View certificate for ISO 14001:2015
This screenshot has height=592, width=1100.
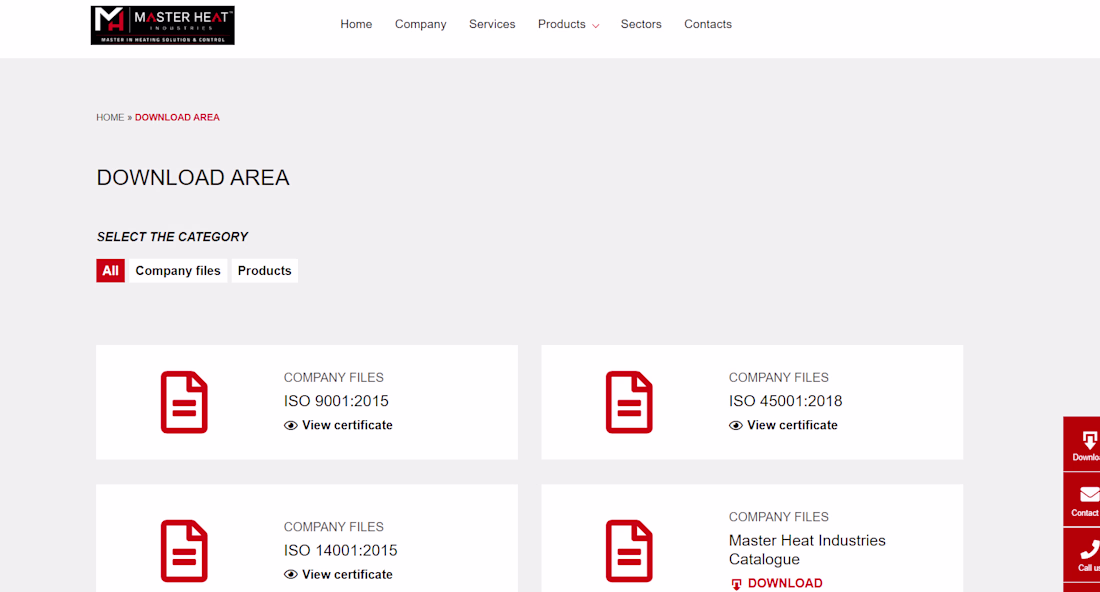[x=347, y=574]
